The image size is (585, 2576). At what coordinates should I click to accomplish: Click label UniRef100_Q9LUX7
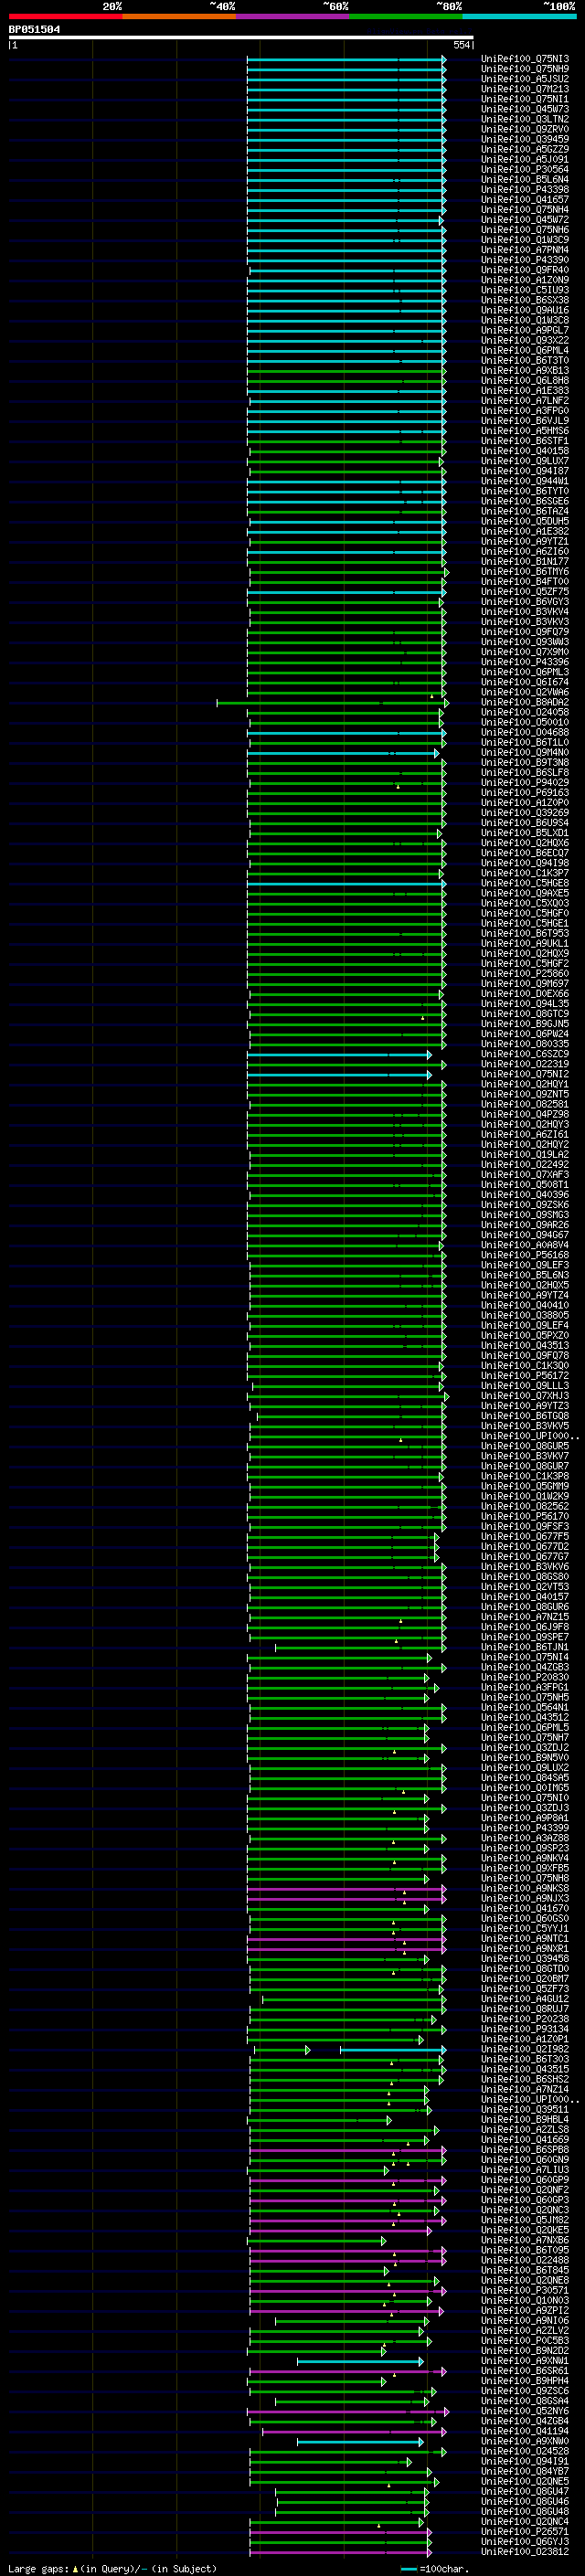[x=524, y=461]
